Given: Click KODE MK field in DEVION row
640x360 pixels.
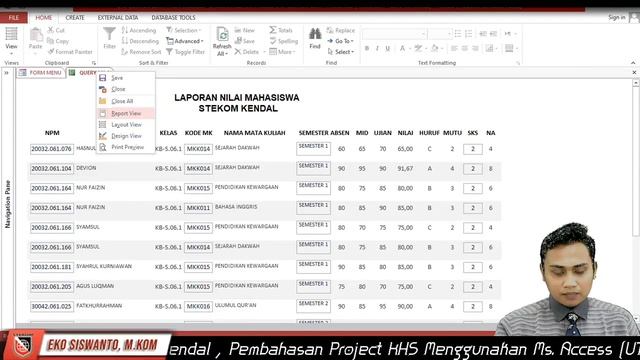Looking at the screenshot, I should [x=198, y=169].
